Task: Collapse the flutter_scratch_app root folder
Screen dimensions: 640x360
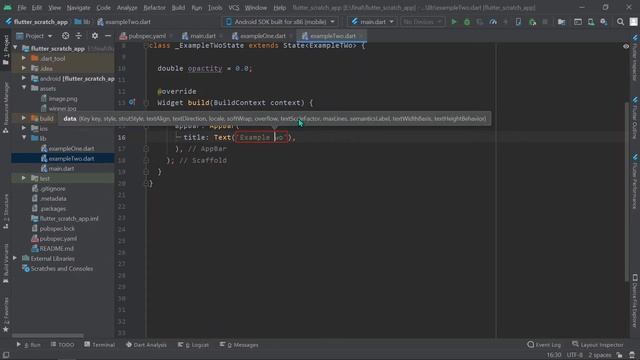Action: tap(16, 48)
